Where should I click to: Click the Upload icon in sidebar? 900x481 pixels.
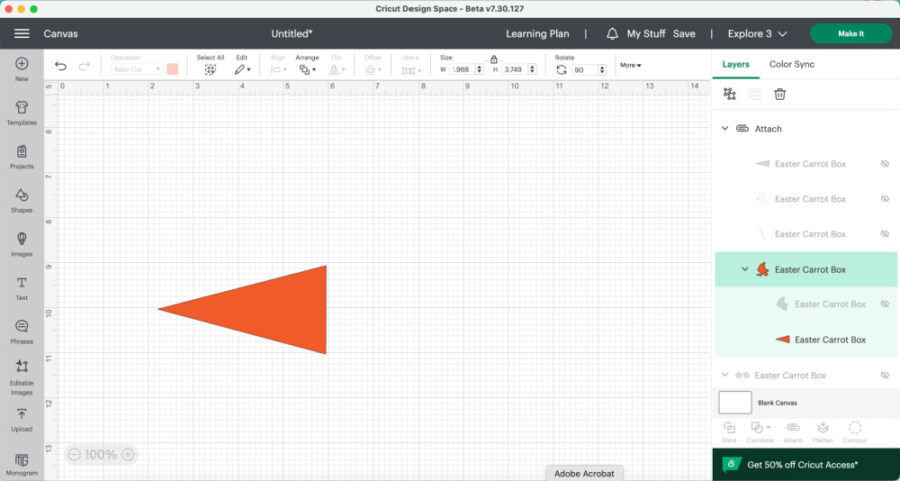click(21, 415)
